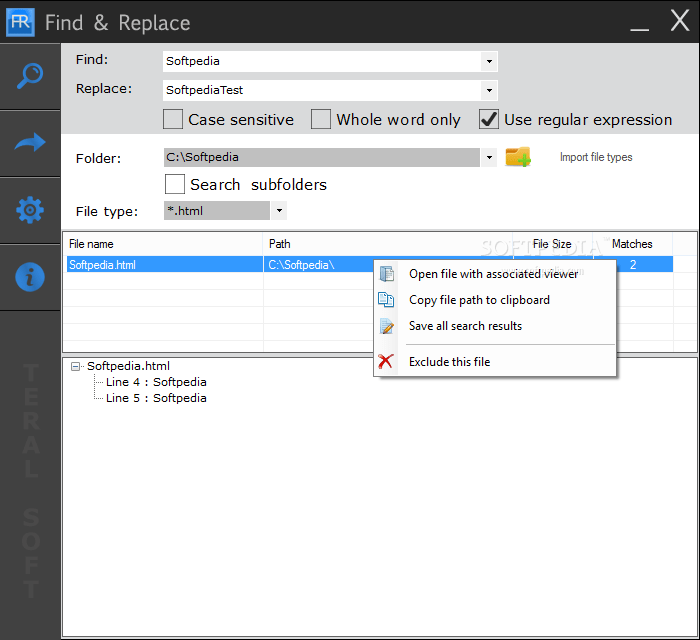Open settings via the gear sidebar icon
The width and height of the screenshot is (700, 640).
click(30, 210)
